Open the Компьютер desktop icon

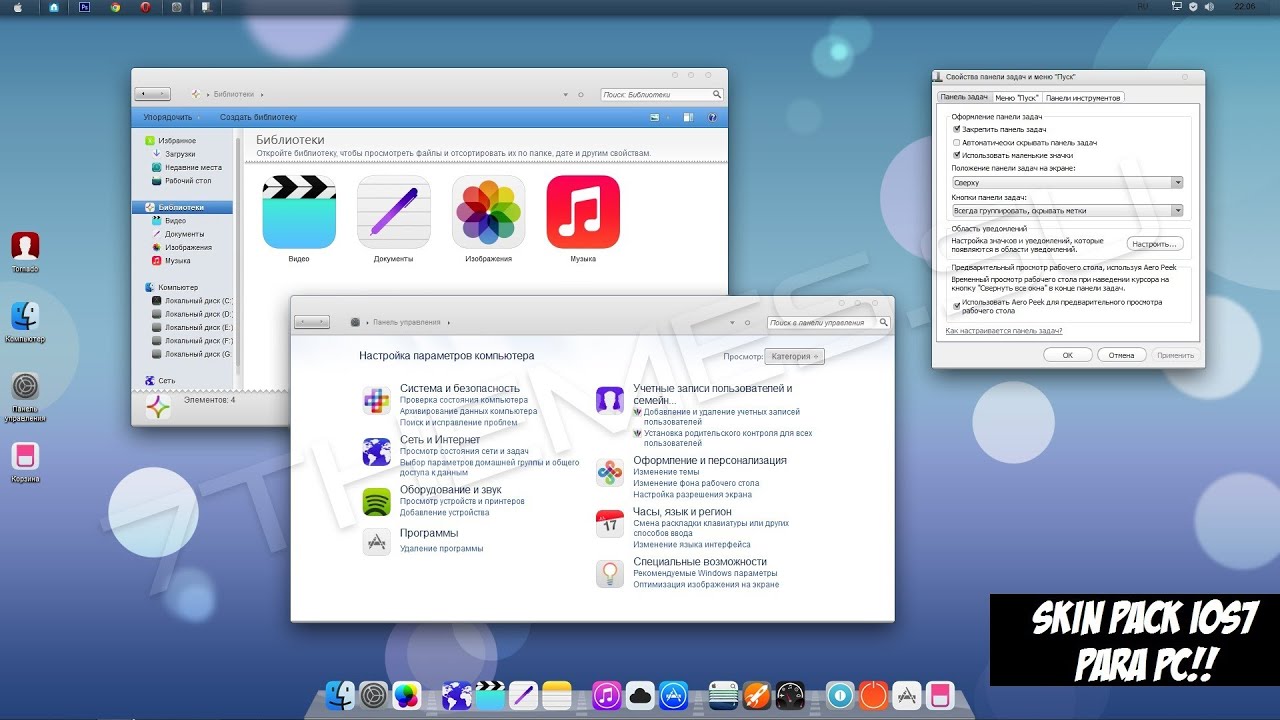(25, 316)
